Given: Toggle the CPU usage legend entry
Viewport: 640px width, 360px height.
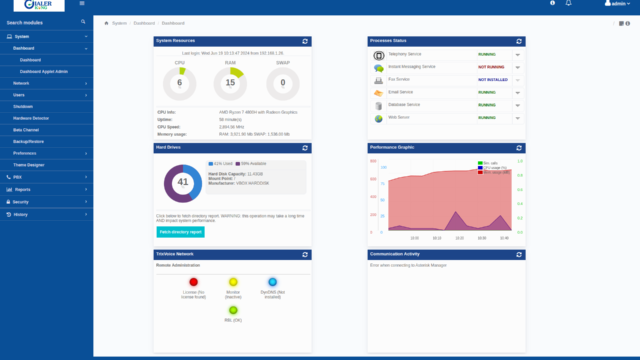Looking at the screenshot, I should coord(492,168).
